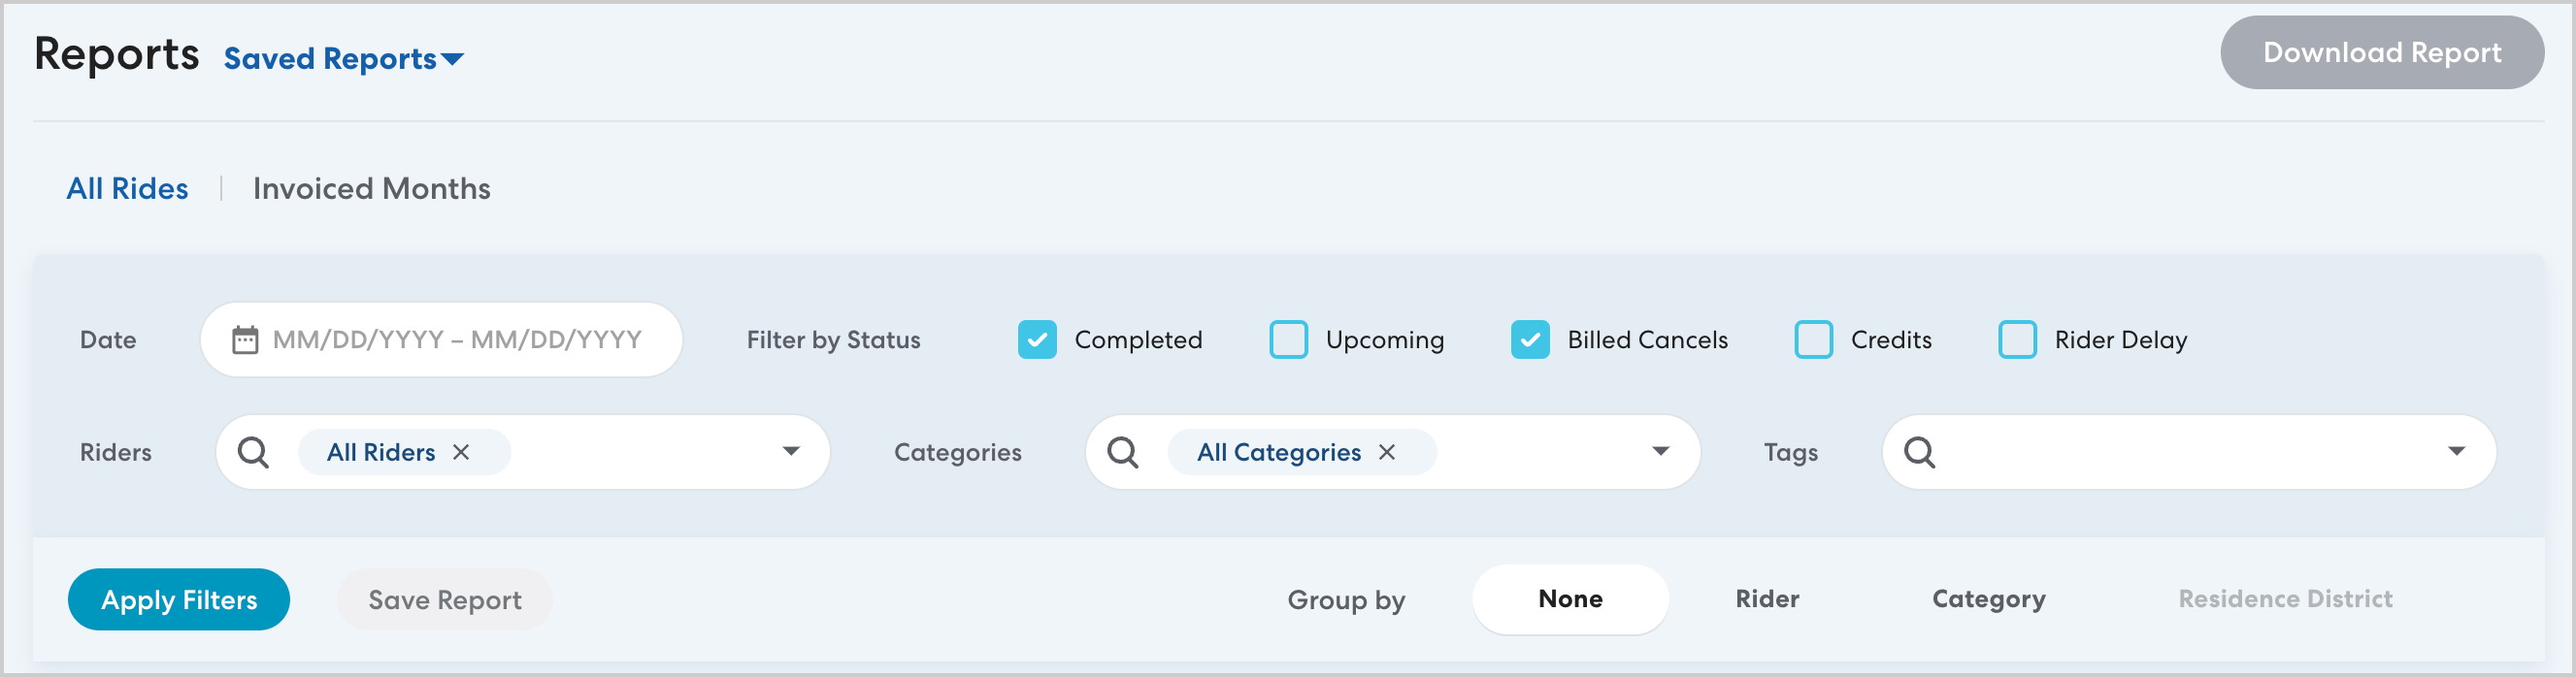Uncheck the Billed Cancels checkbox
Image resolution: width=2576 pixels, height=677 pixels.
click(1530, 340)
